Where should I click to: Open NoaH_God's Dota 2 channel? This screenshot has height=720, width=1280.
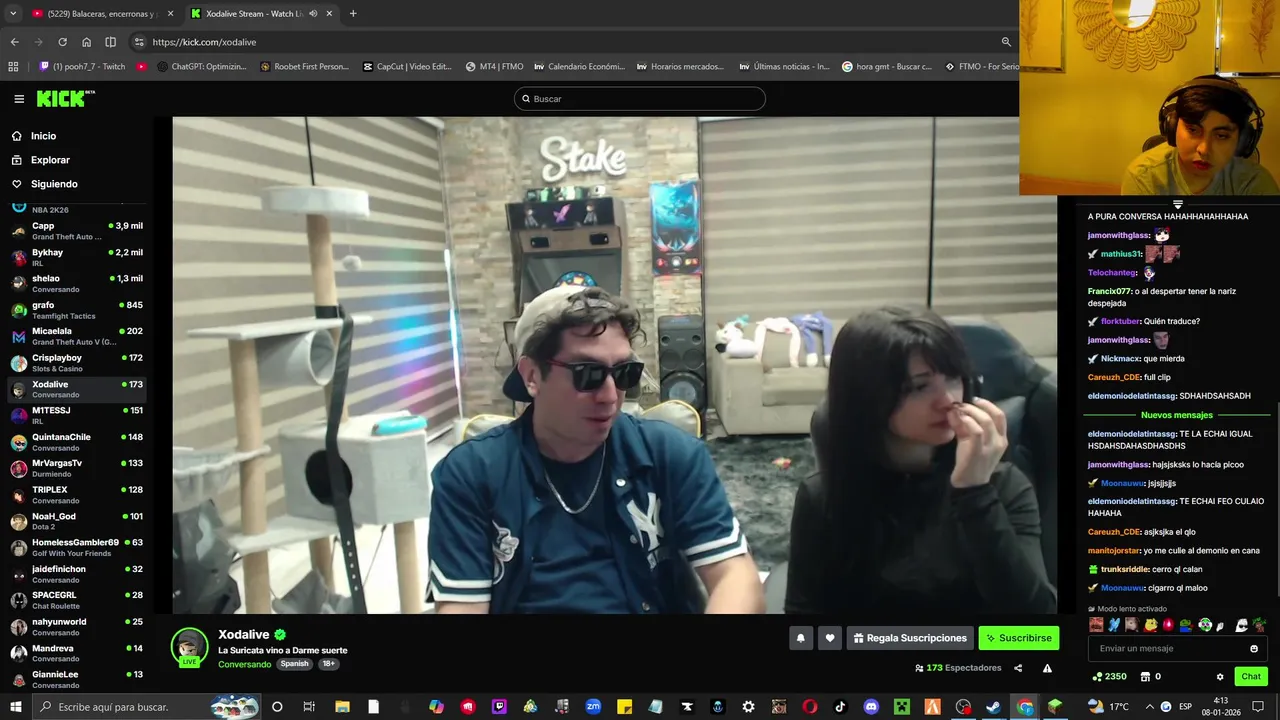coord(78,521)
